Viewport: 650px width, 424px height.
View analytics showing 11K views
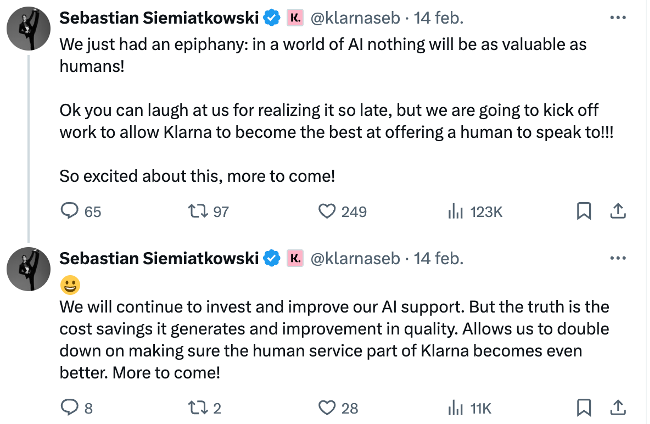click(x=470, y=408)
